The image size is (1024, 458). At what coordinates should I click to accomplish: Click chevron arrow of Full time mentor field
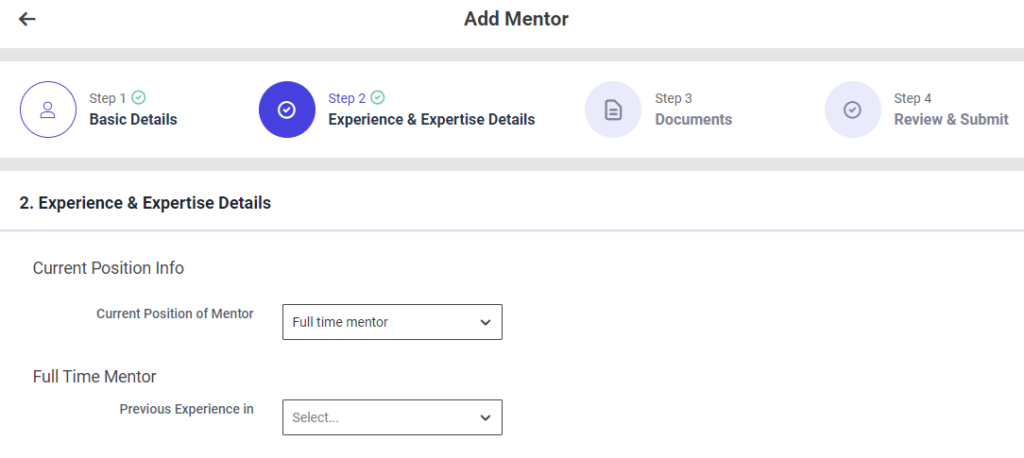point(485,322)
